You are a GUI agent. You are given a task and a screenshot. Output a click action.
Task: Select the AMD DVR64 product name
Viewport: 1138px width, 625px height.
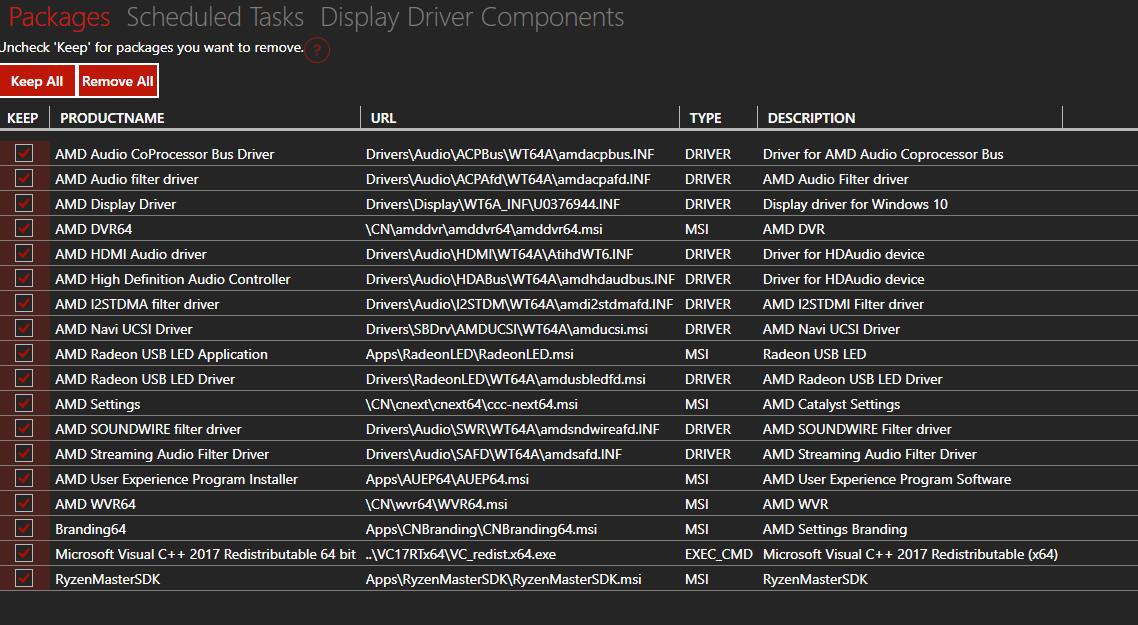(94, 229)
